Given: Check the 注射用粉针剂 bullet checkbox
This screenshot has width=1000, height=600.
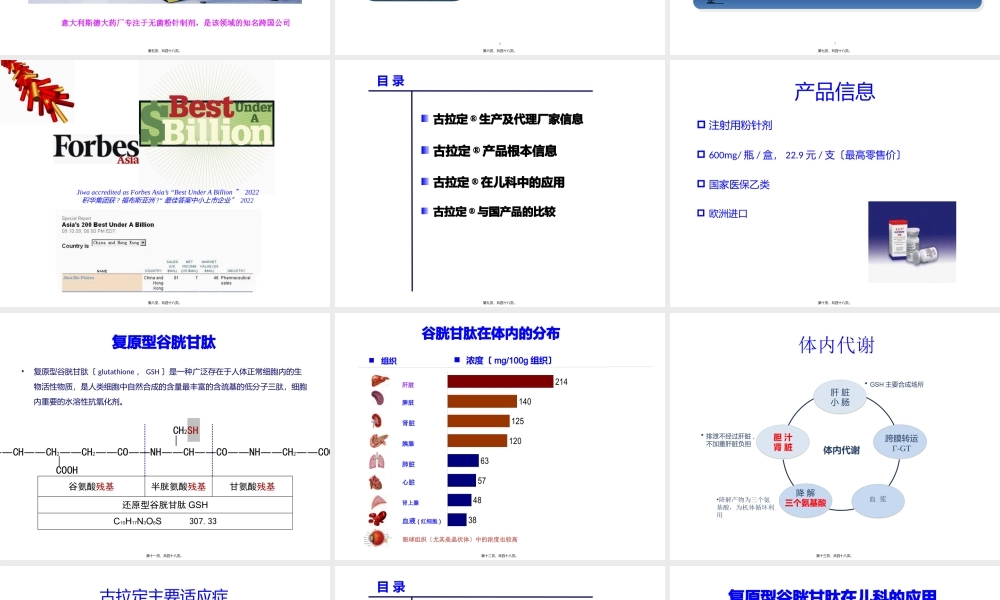Looking at the screenshot, I should pos(701,124).
